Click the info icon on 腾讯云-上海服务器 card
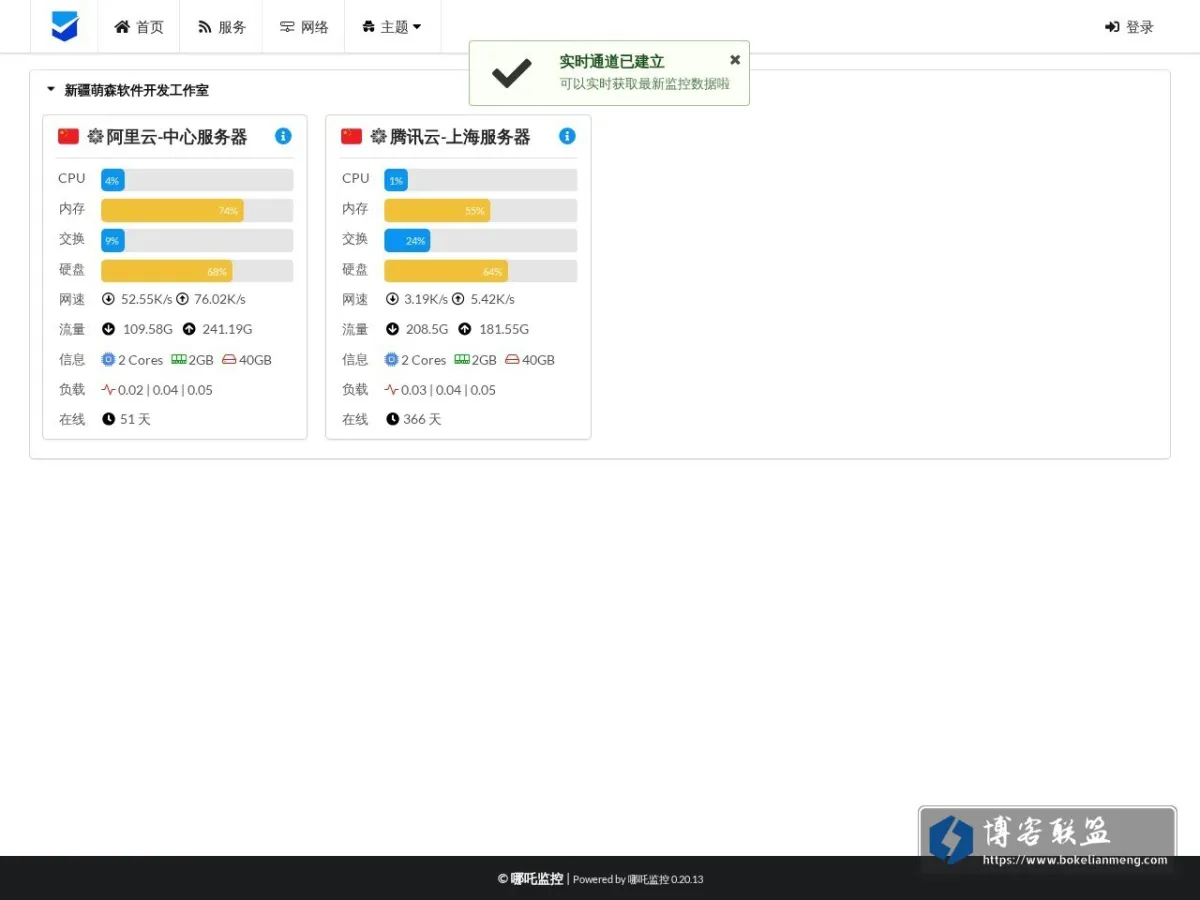 (567, 136)
